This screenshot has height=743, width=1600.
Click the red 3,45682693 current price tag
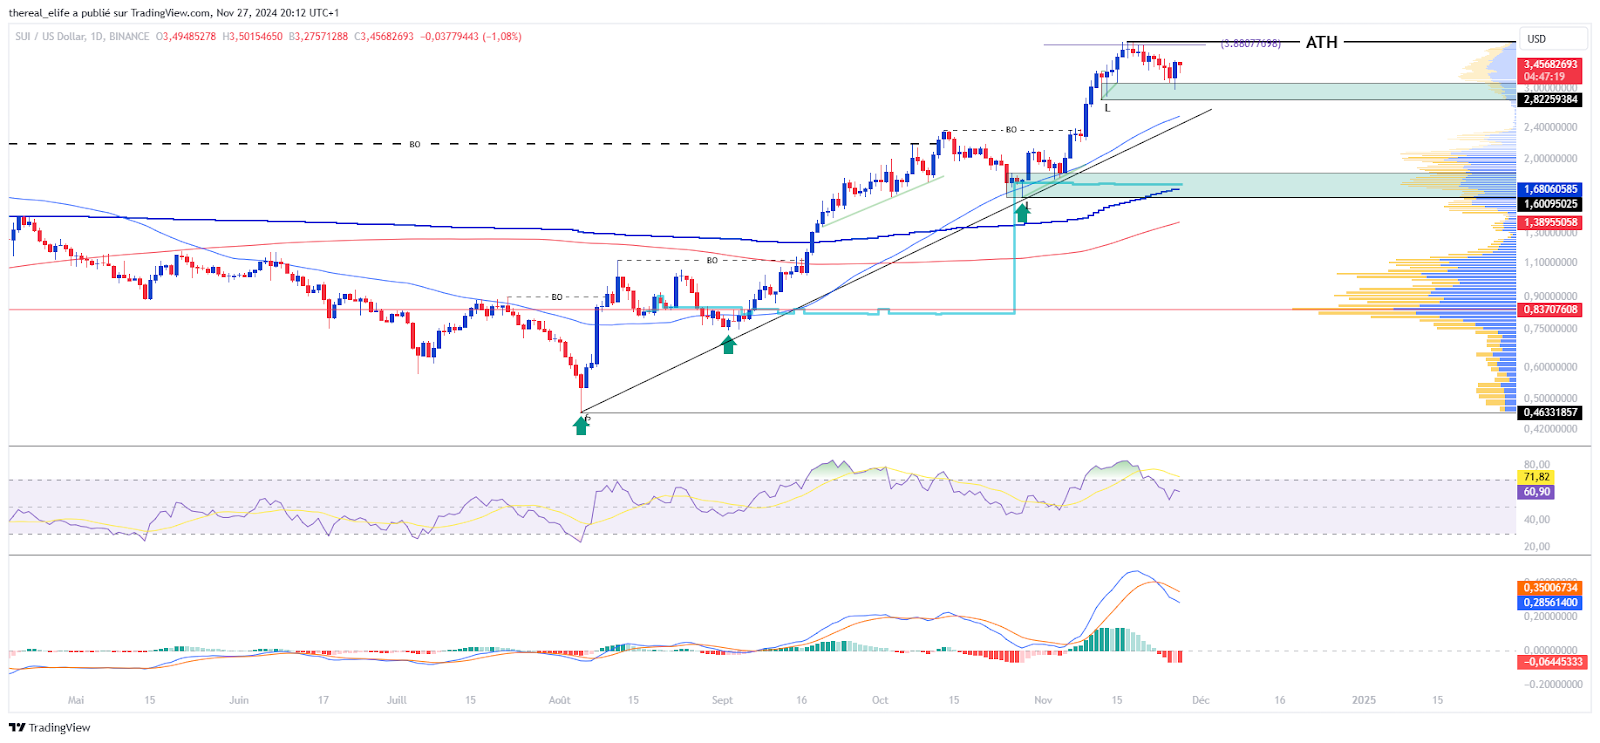click(x=1550, y=64)
